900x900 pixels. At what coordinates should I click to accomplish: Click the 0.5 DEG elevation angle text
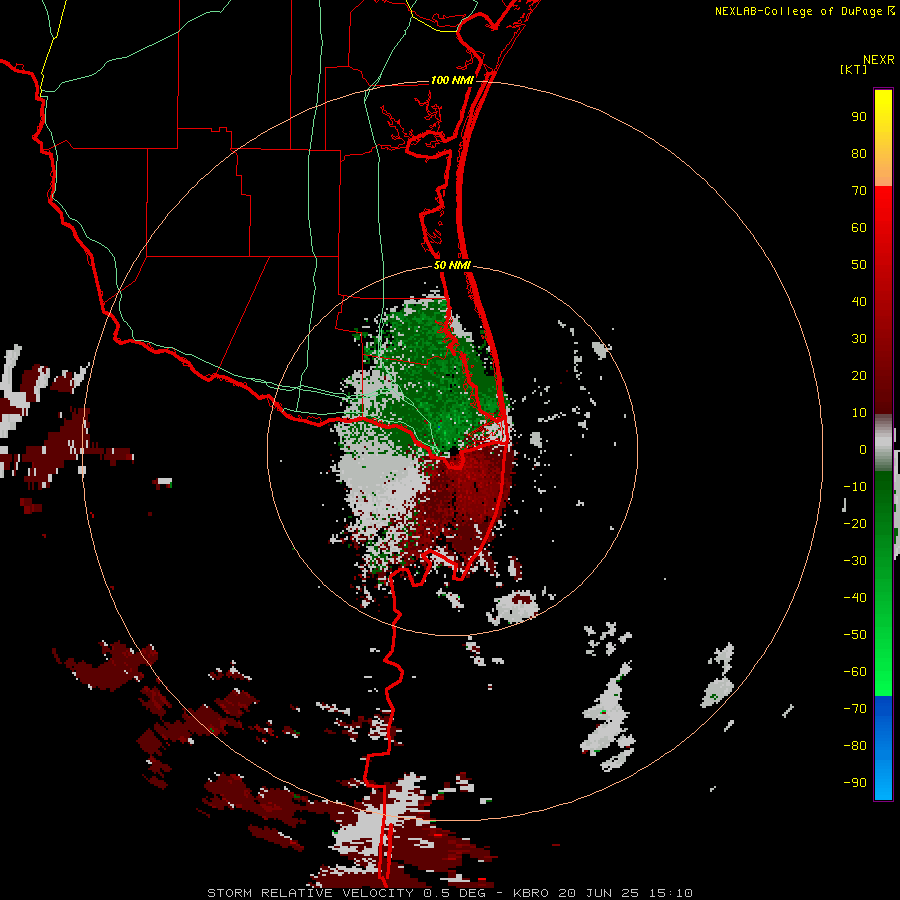tap(454, 893)
